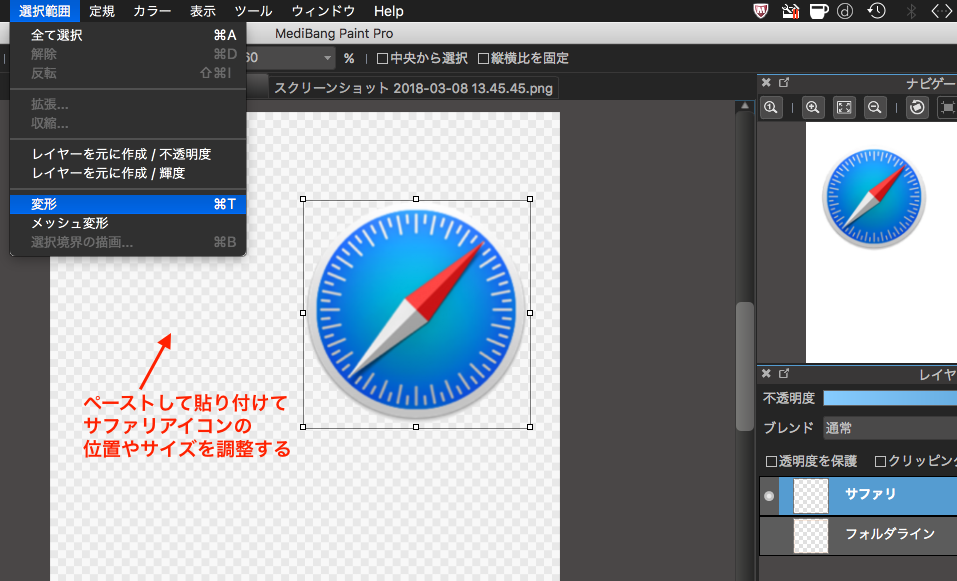957x581 pixels.
Task: Click the coffee cup menu bar icon
Action: (818, 11)
